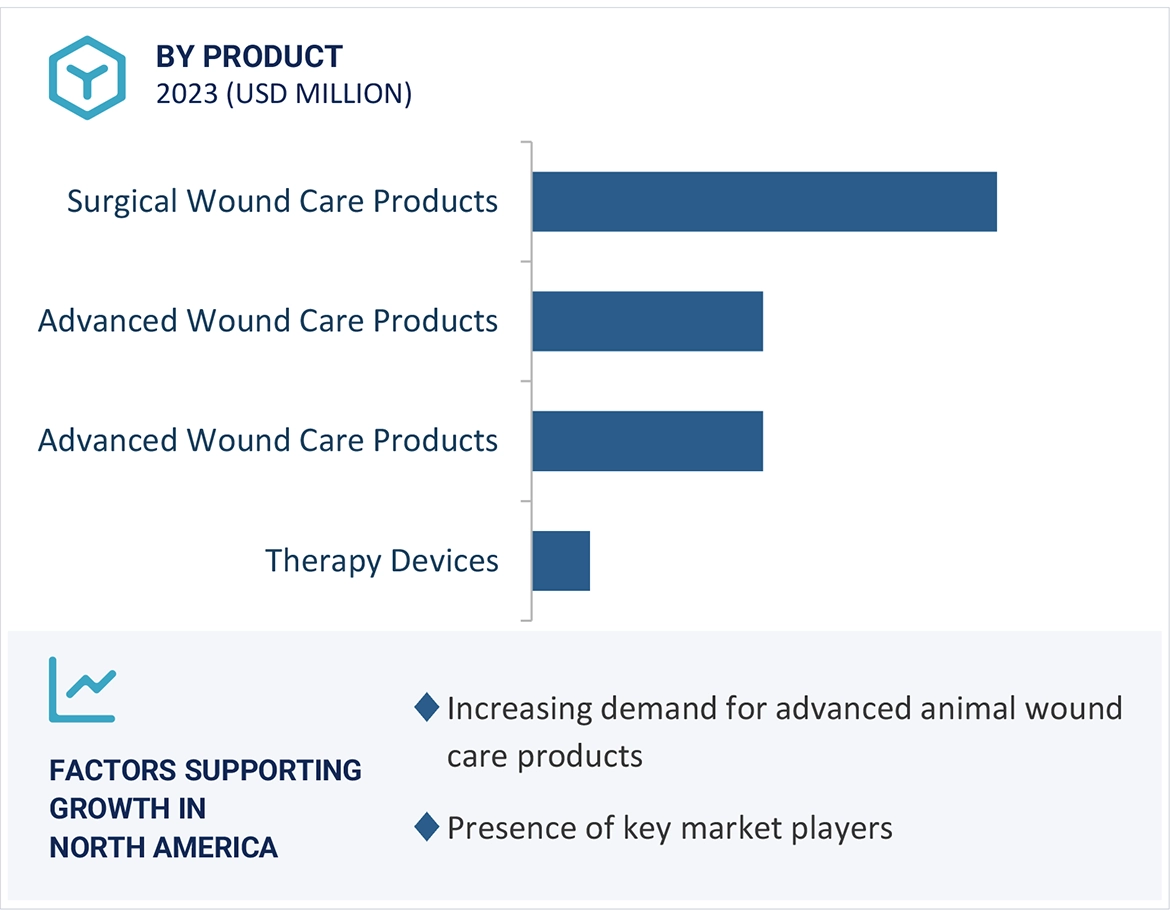
Task: Click the Increasing demand for advanced animal wound text
Action: coord(784,708)
